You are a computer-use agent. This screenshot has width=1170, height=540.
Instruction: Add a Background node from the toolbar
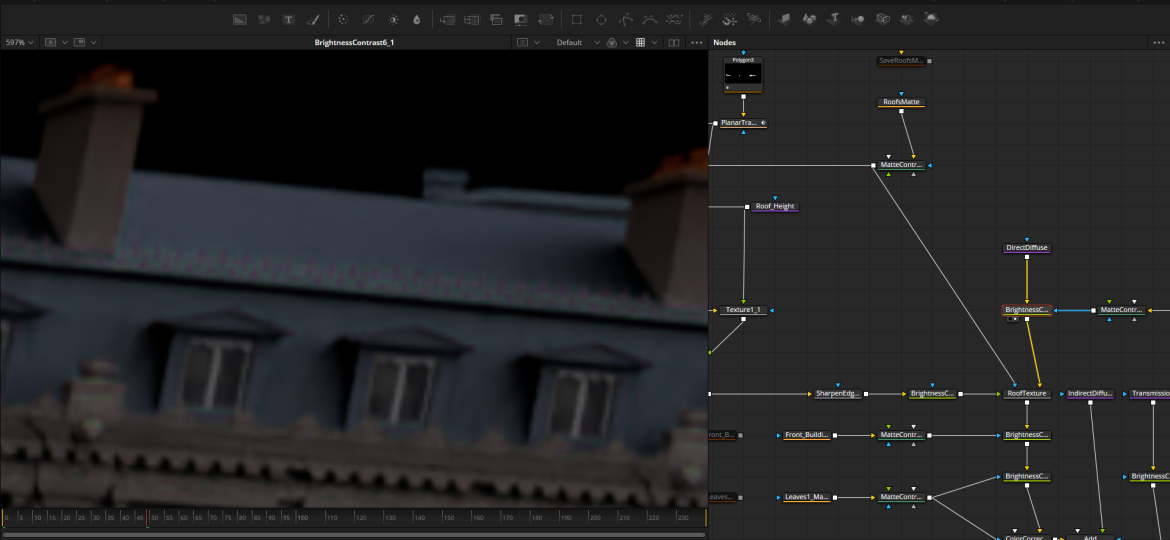pyautogui.click(x=239, y=19)
